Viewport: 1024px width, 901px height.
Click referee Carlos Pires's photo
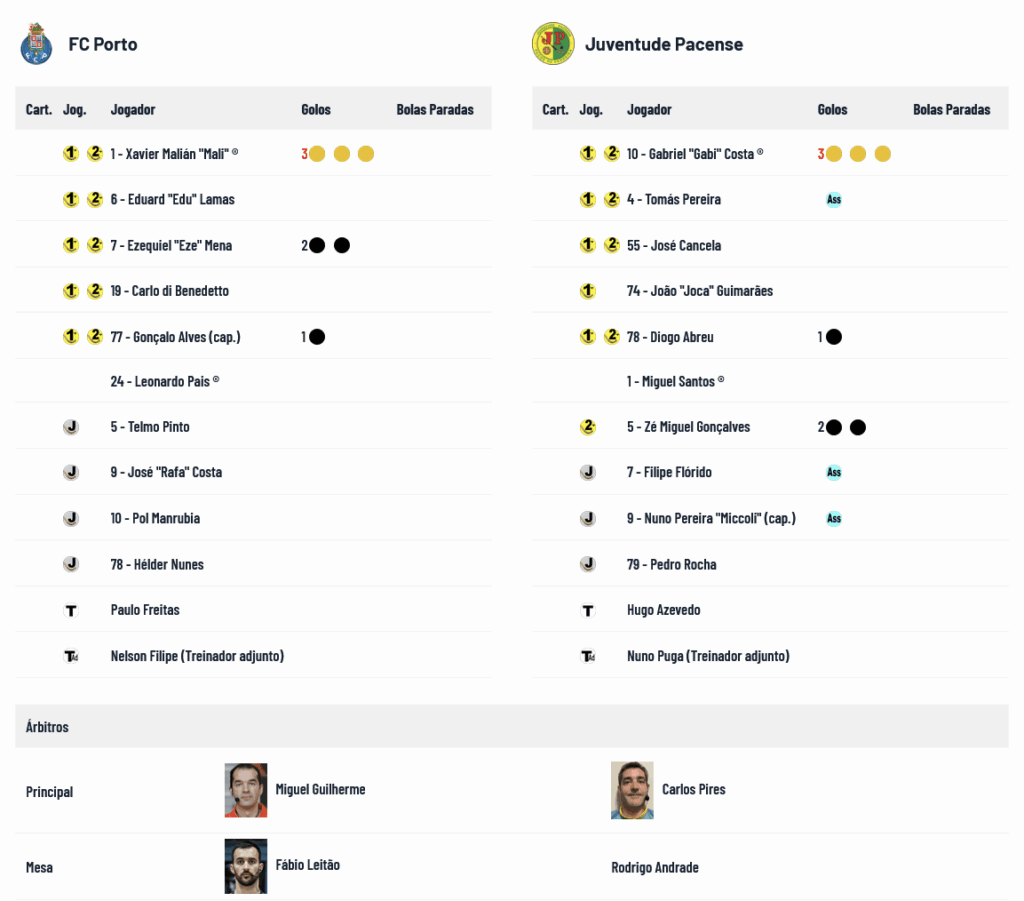coord(632,790)
